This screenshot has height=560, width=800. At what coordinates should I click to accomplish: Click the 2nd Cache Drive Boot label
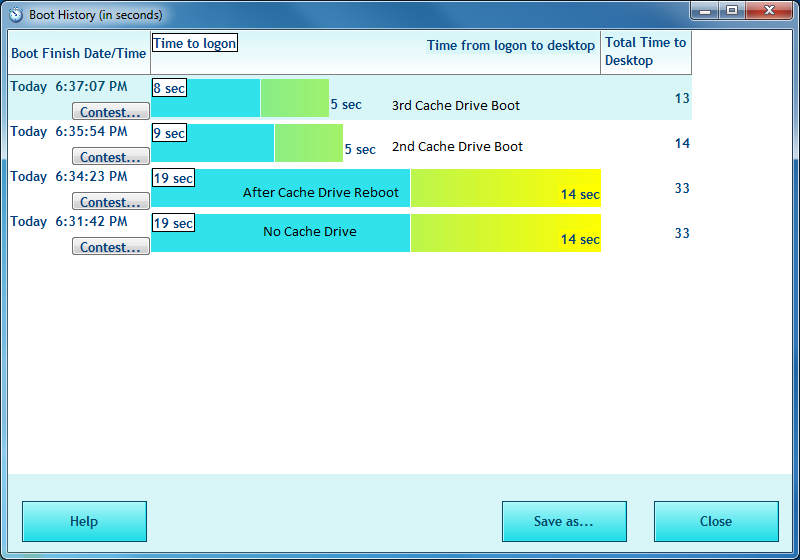coord(457,146)
